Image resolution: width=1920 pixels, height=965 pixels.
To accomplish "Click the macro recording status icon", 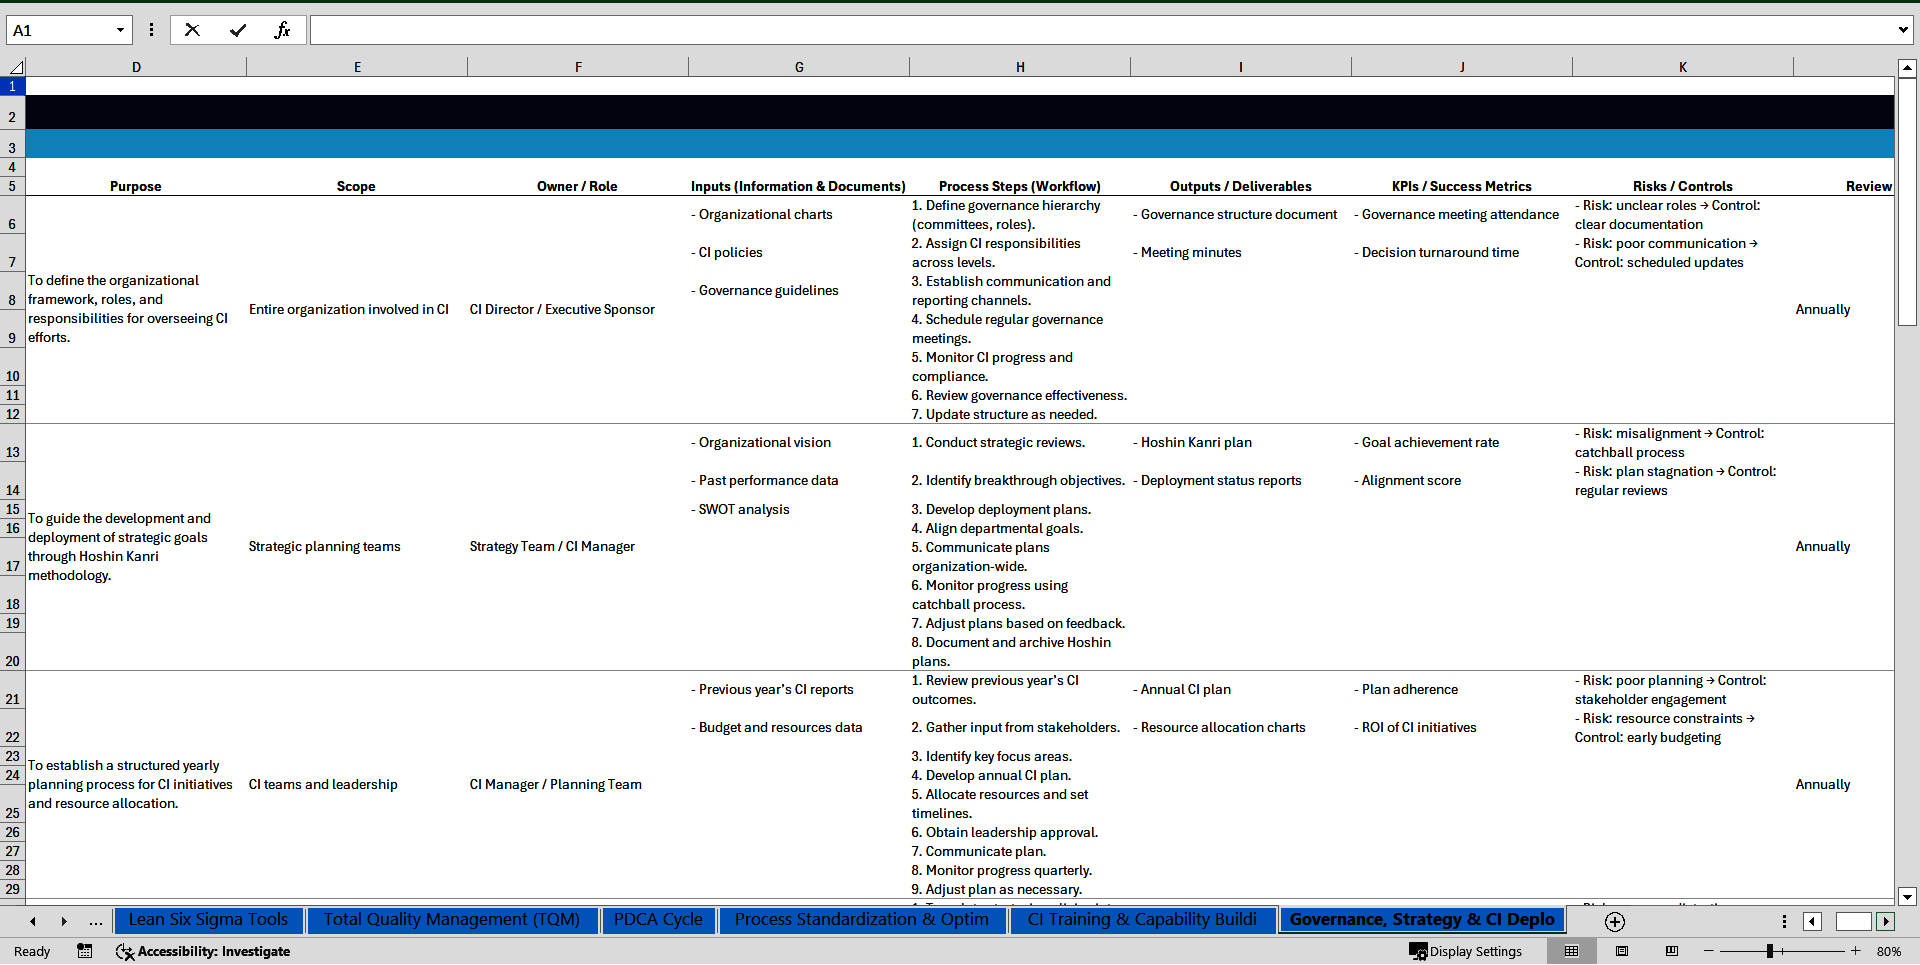I will pyautogui.click(x=85, y=951).
